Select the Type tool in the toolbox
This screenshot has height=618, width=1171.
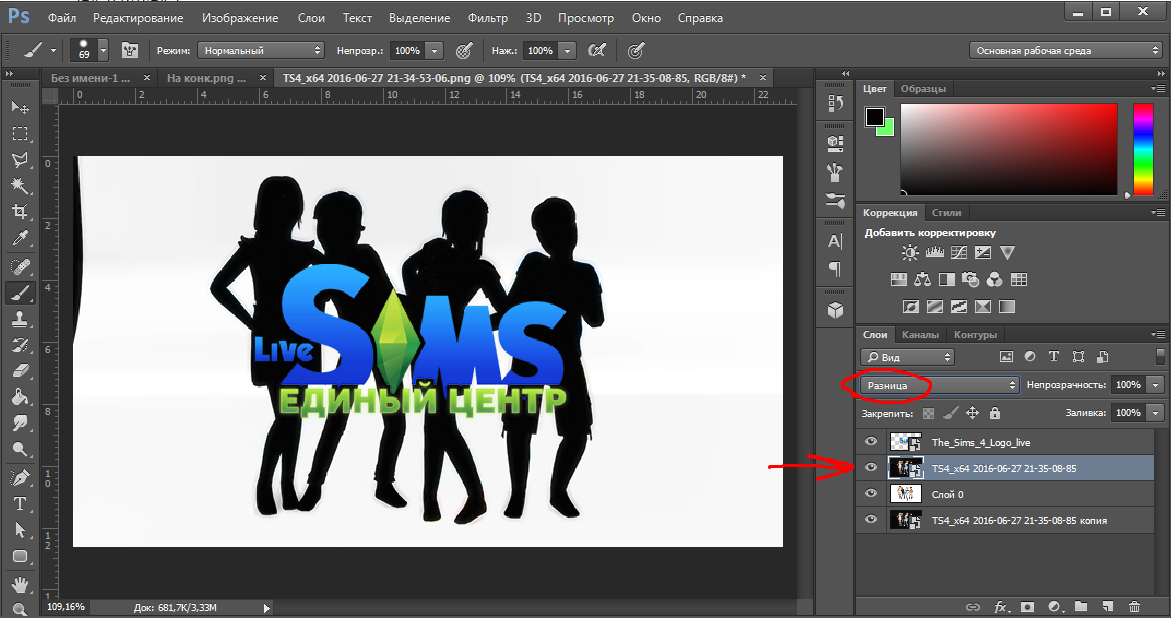[x=20, y=504]
